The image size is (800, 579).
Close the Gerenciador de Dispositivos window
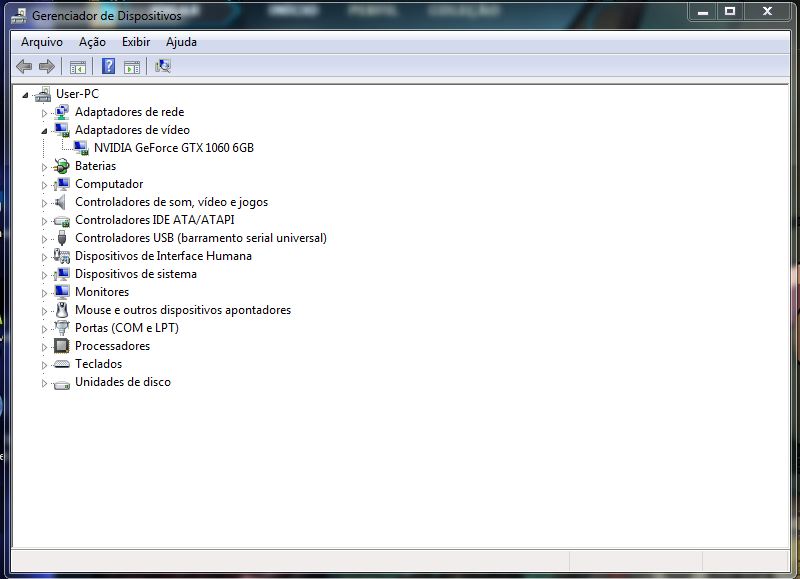click(x=767, y=11)
